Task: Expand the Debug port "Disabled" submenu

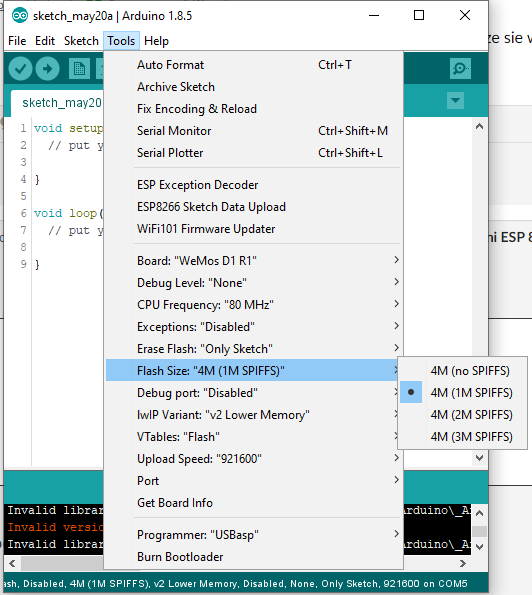Action: pyautogui.click(x=252, y=393)
